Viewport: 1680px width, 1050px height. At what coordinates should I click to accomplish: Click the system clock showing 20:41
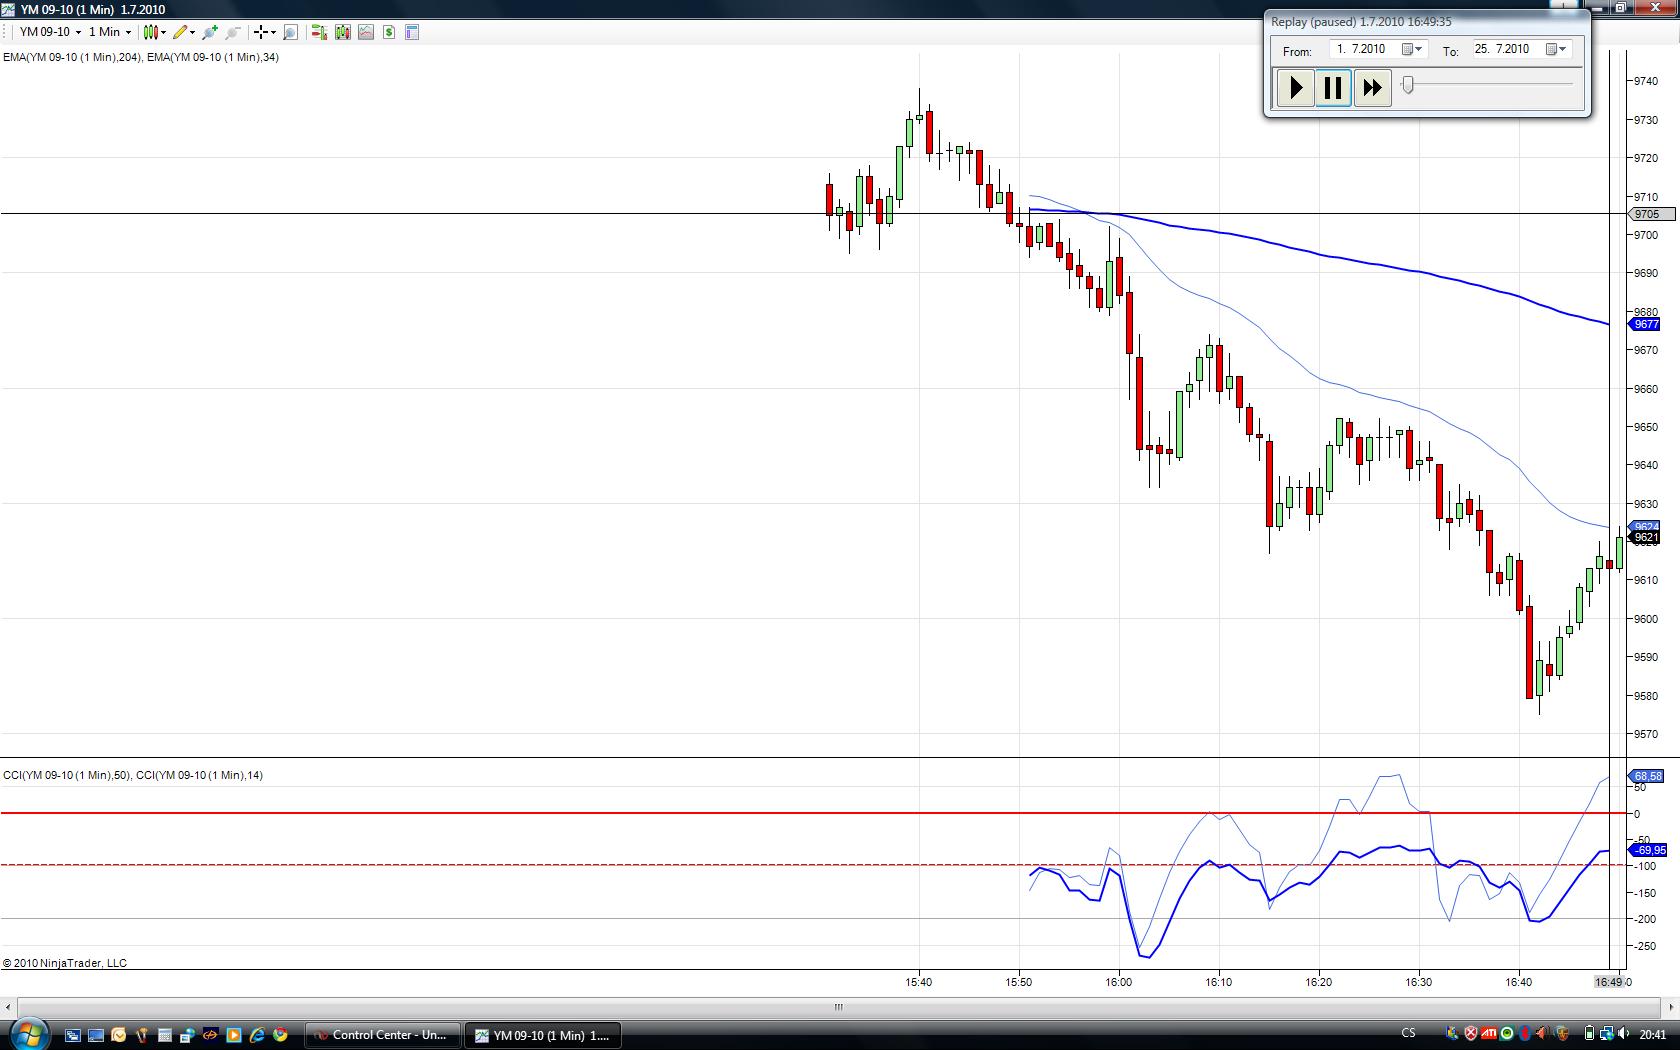tap(1653, 1034)
